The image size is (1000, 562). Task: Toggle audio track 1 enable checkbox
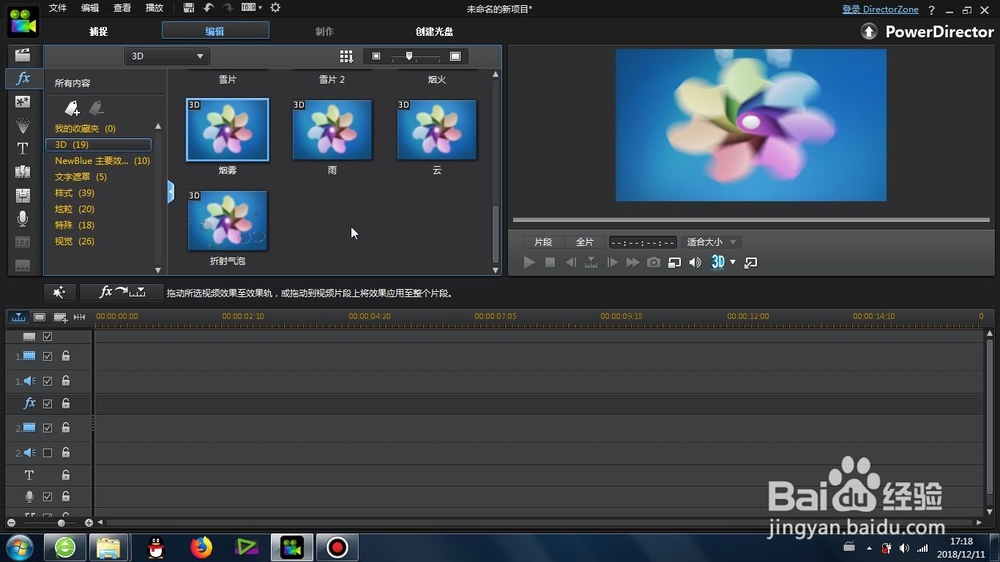coord(47,381)
